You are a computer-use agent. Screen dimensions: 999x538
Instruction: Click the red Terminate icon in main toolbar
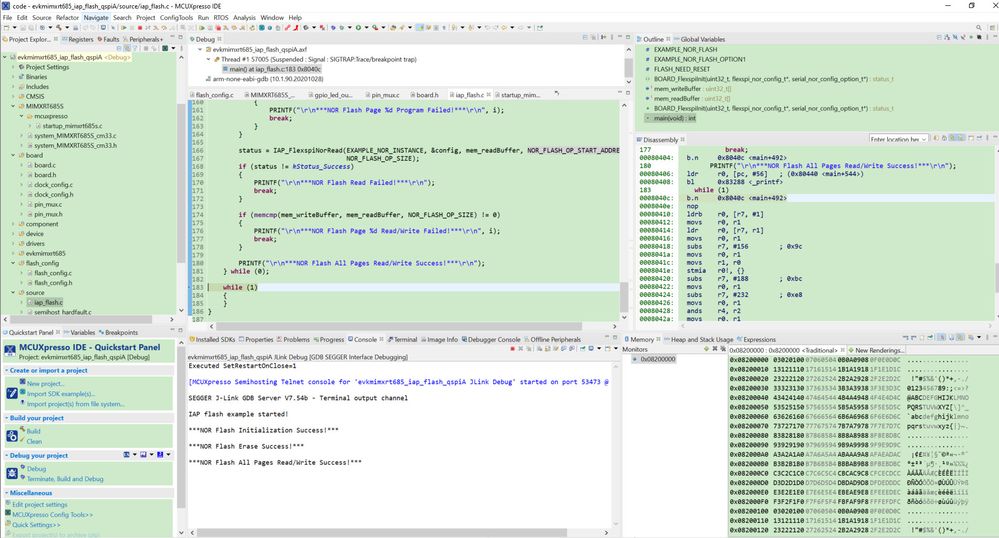tap(140, 28)
